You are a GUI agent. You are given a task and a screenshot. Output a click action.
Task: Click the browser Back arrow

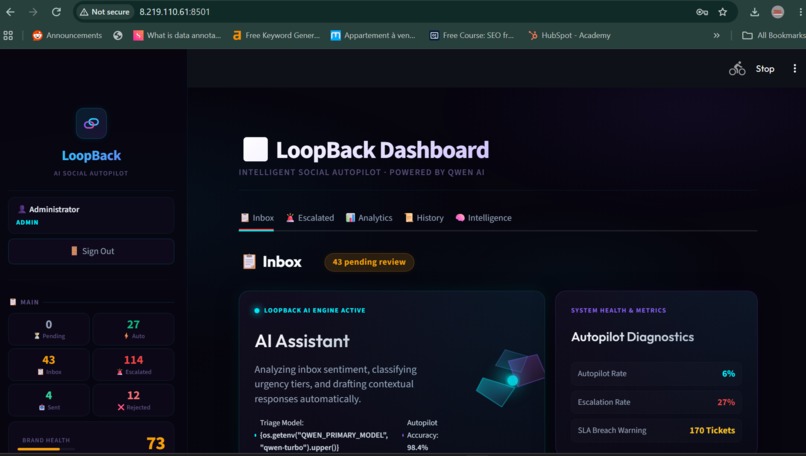tap(10, 12)
